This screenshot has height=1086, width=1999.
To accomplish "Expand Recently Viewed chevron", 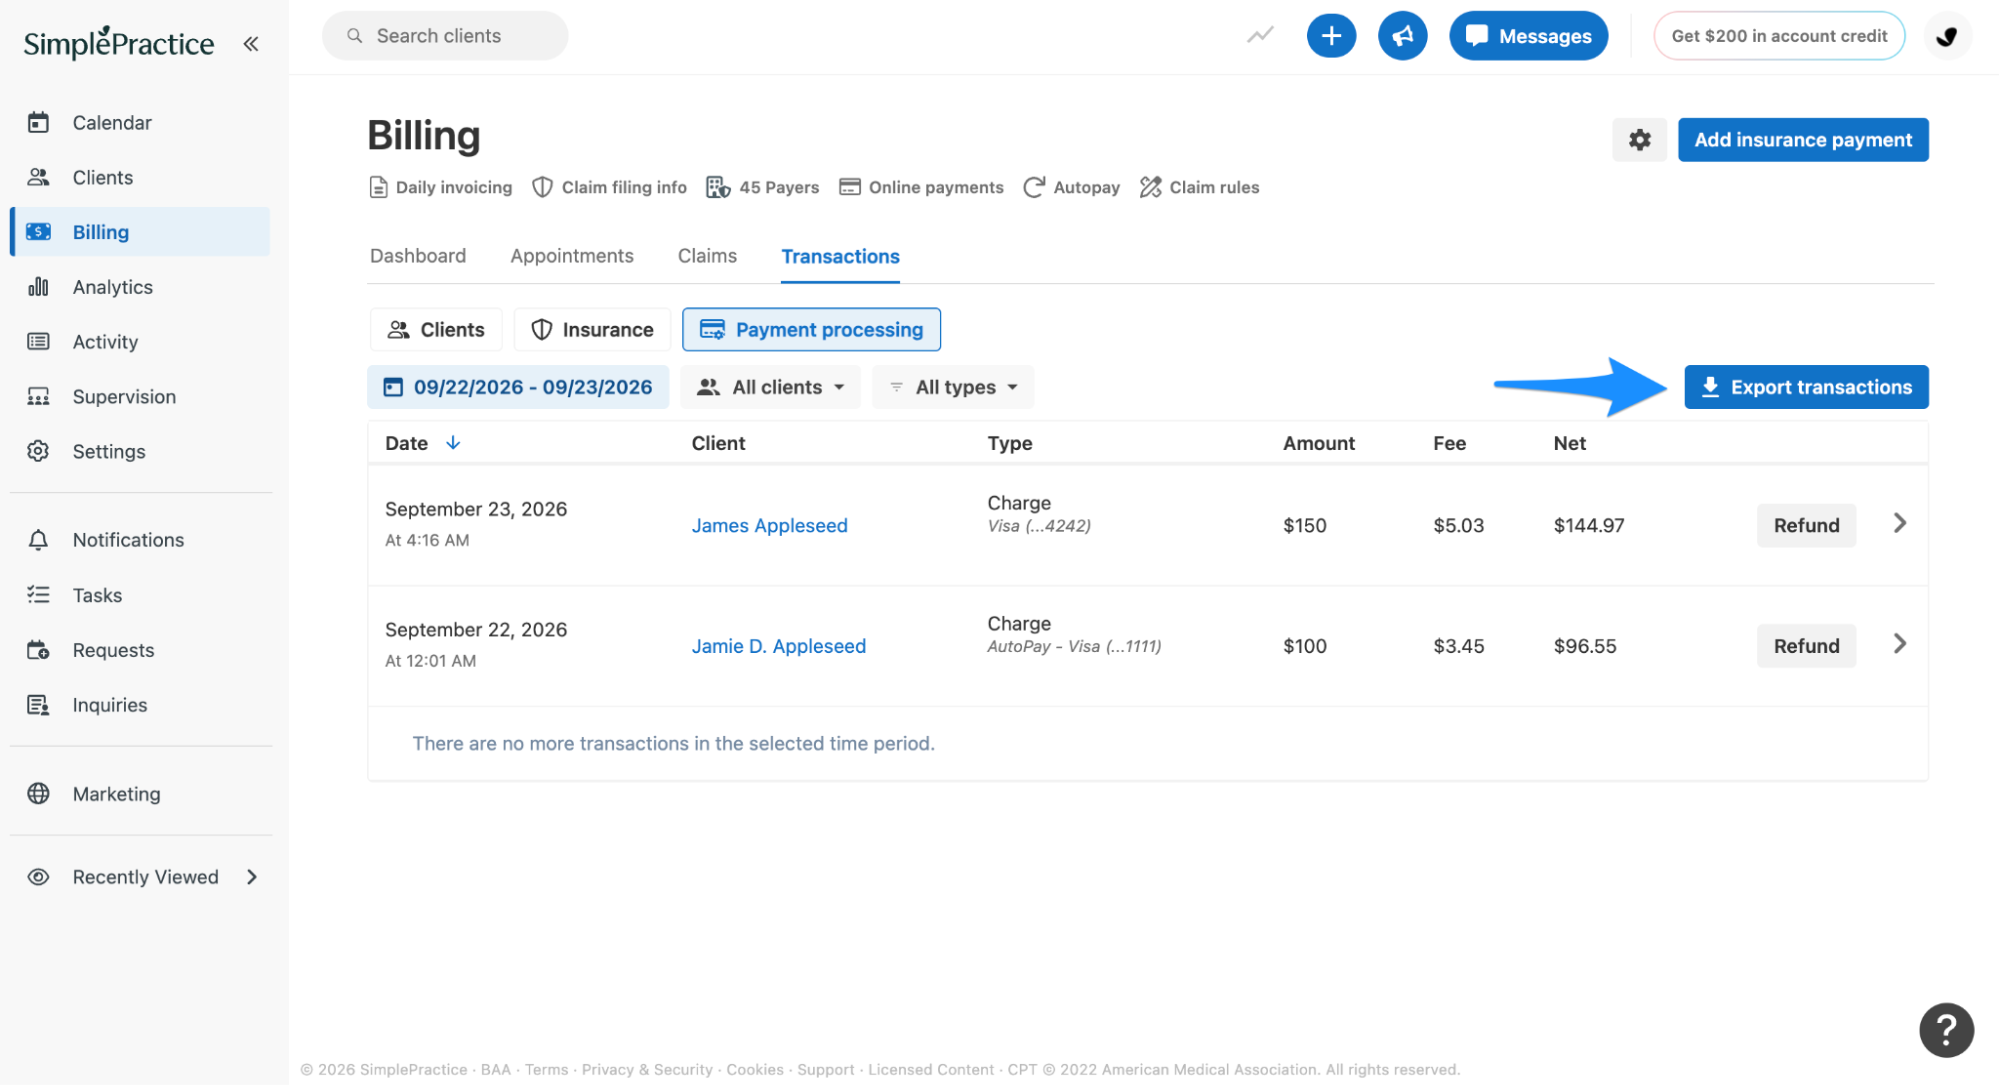I will click(x=252, y=877).
